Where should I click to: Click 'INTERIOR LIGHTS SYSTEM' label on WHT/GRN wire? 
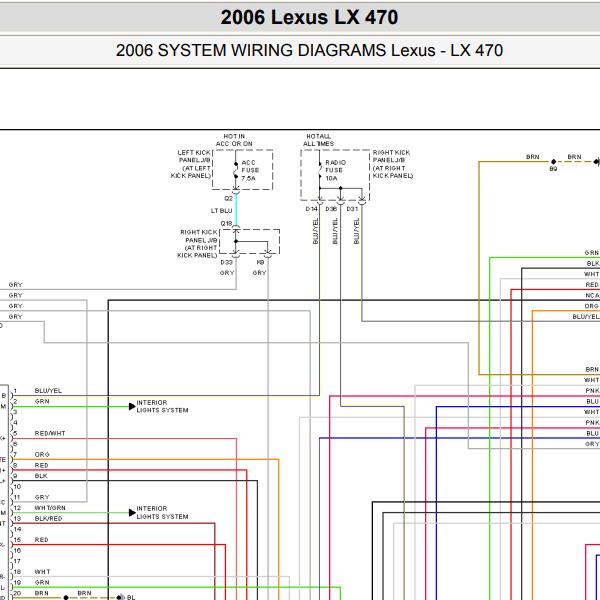[162, 512]
